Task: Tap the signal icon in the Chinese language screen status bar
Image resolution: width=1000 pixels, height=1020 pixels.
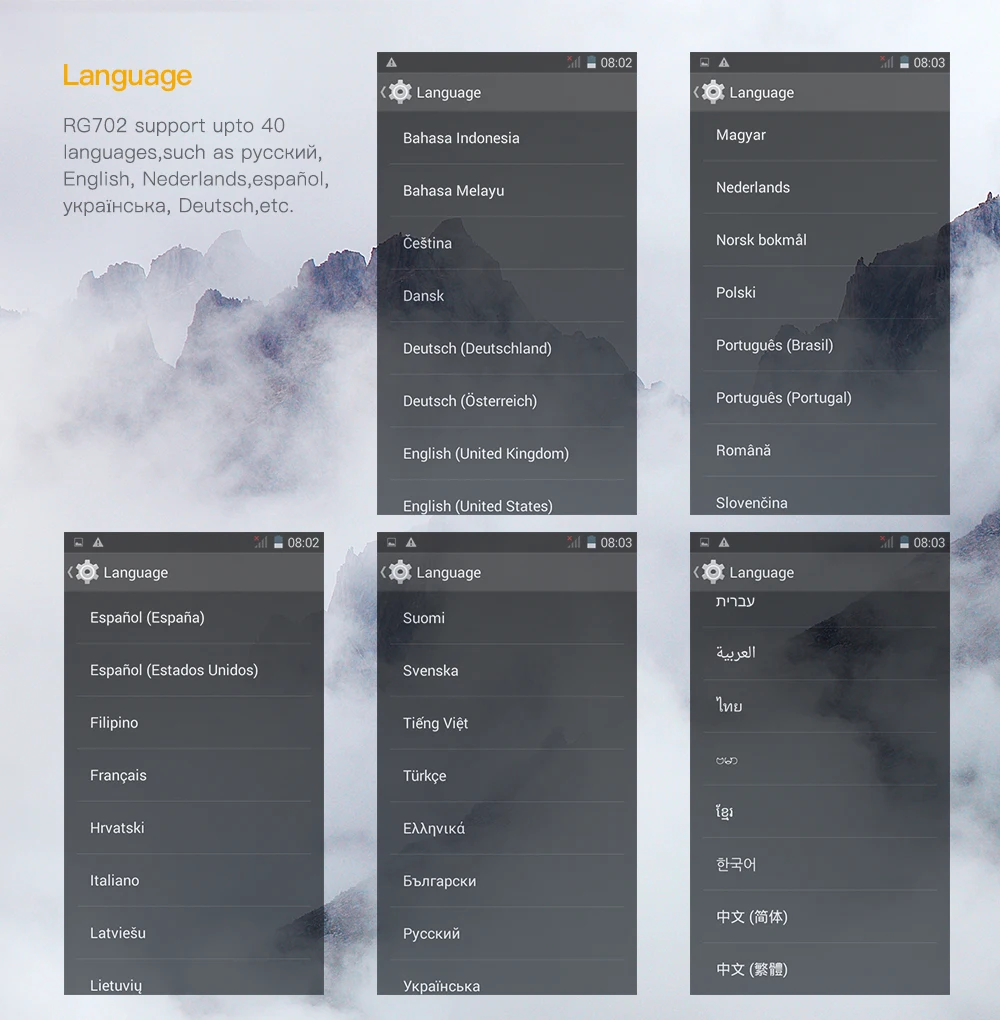Action: tap(887, 543)
